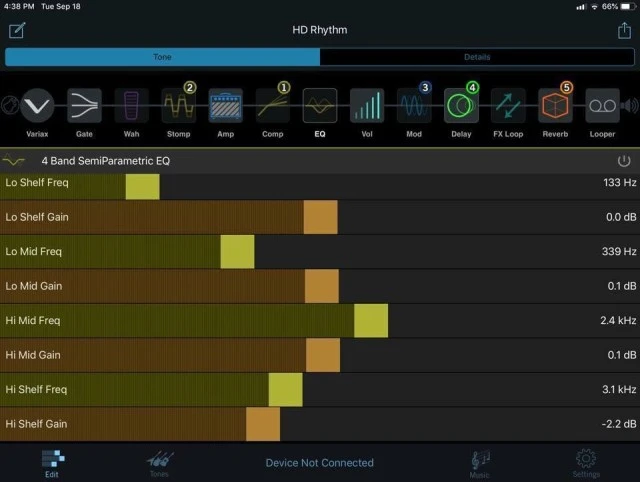Viewport: 640px width, 482px height.
Task: Toggle the EQ power button
Action: 624,161
